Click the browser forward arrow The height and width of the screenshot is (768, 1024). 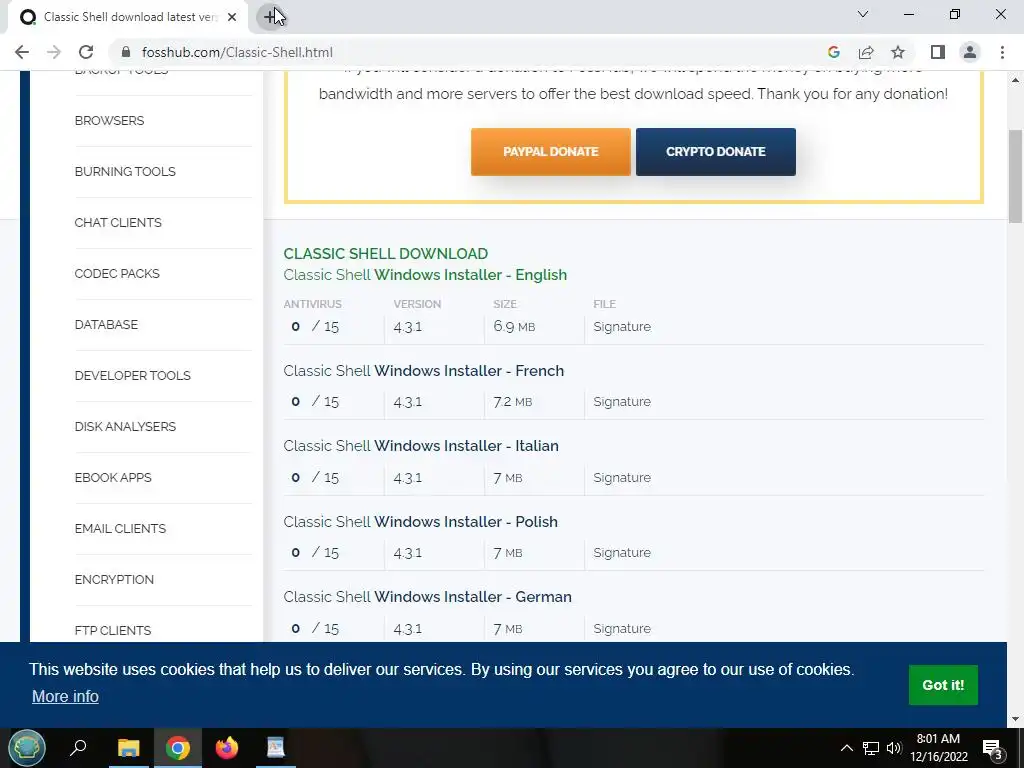pyautogui.click(x=54, y=52)
